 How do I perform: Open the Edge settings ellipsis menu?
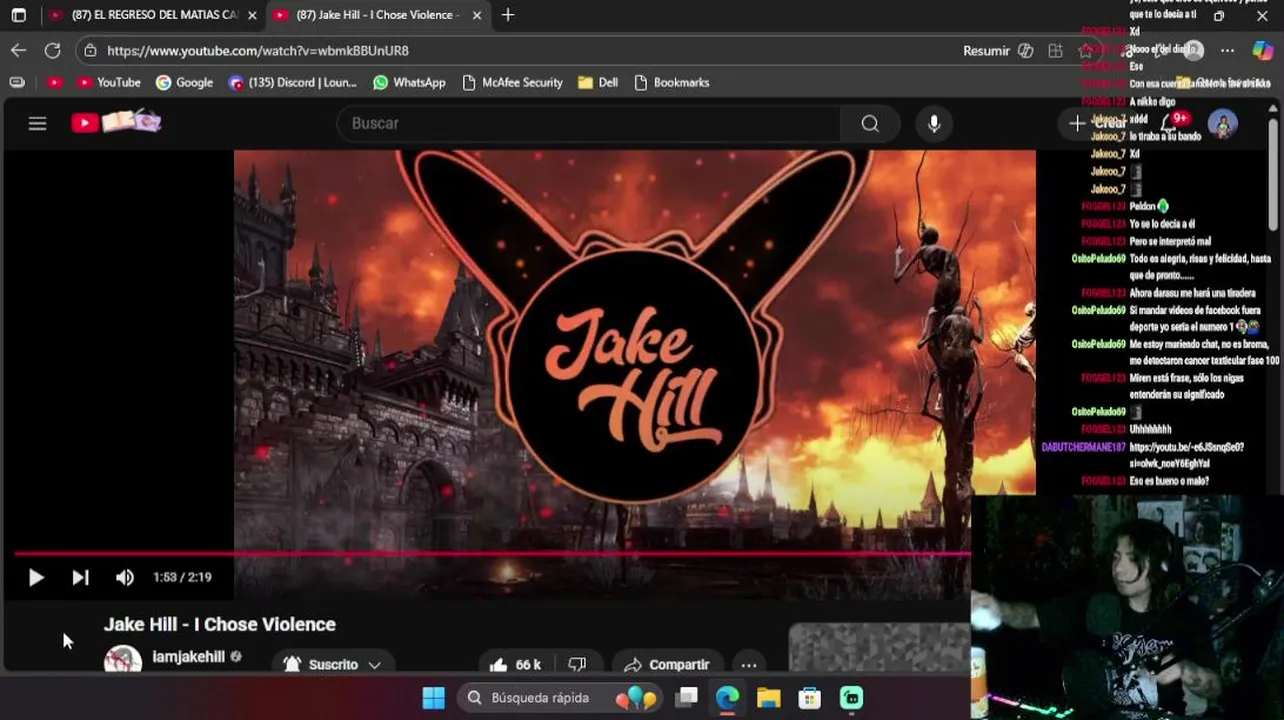1228,50
